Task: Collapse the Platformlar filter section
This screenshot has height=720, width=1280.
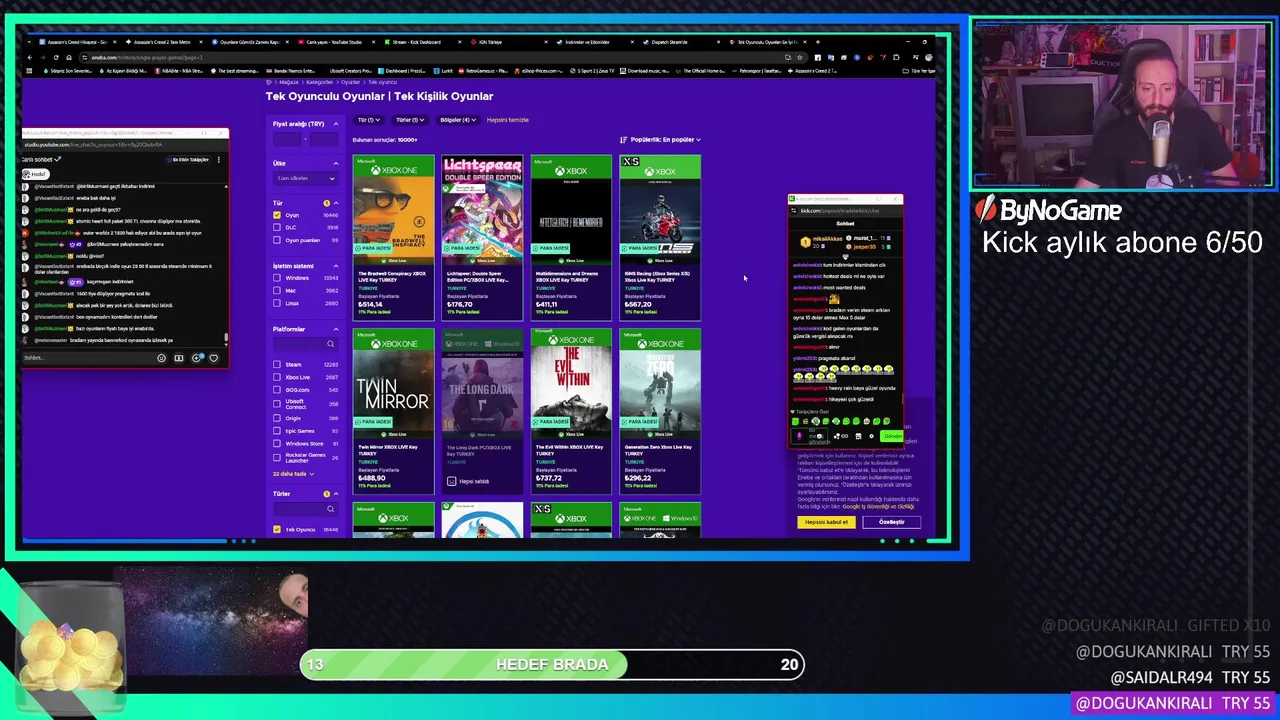Action: 336,329
